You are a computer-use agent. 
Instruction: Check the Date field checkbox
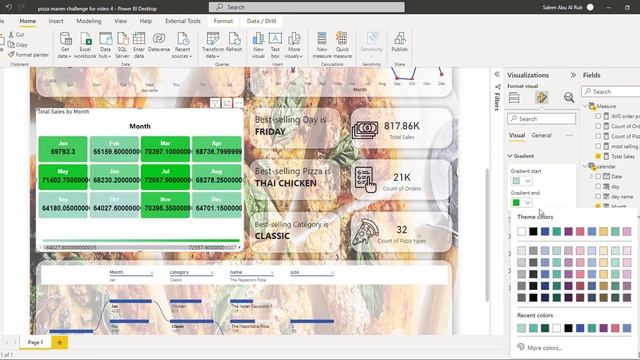click(x=598, y=176)
